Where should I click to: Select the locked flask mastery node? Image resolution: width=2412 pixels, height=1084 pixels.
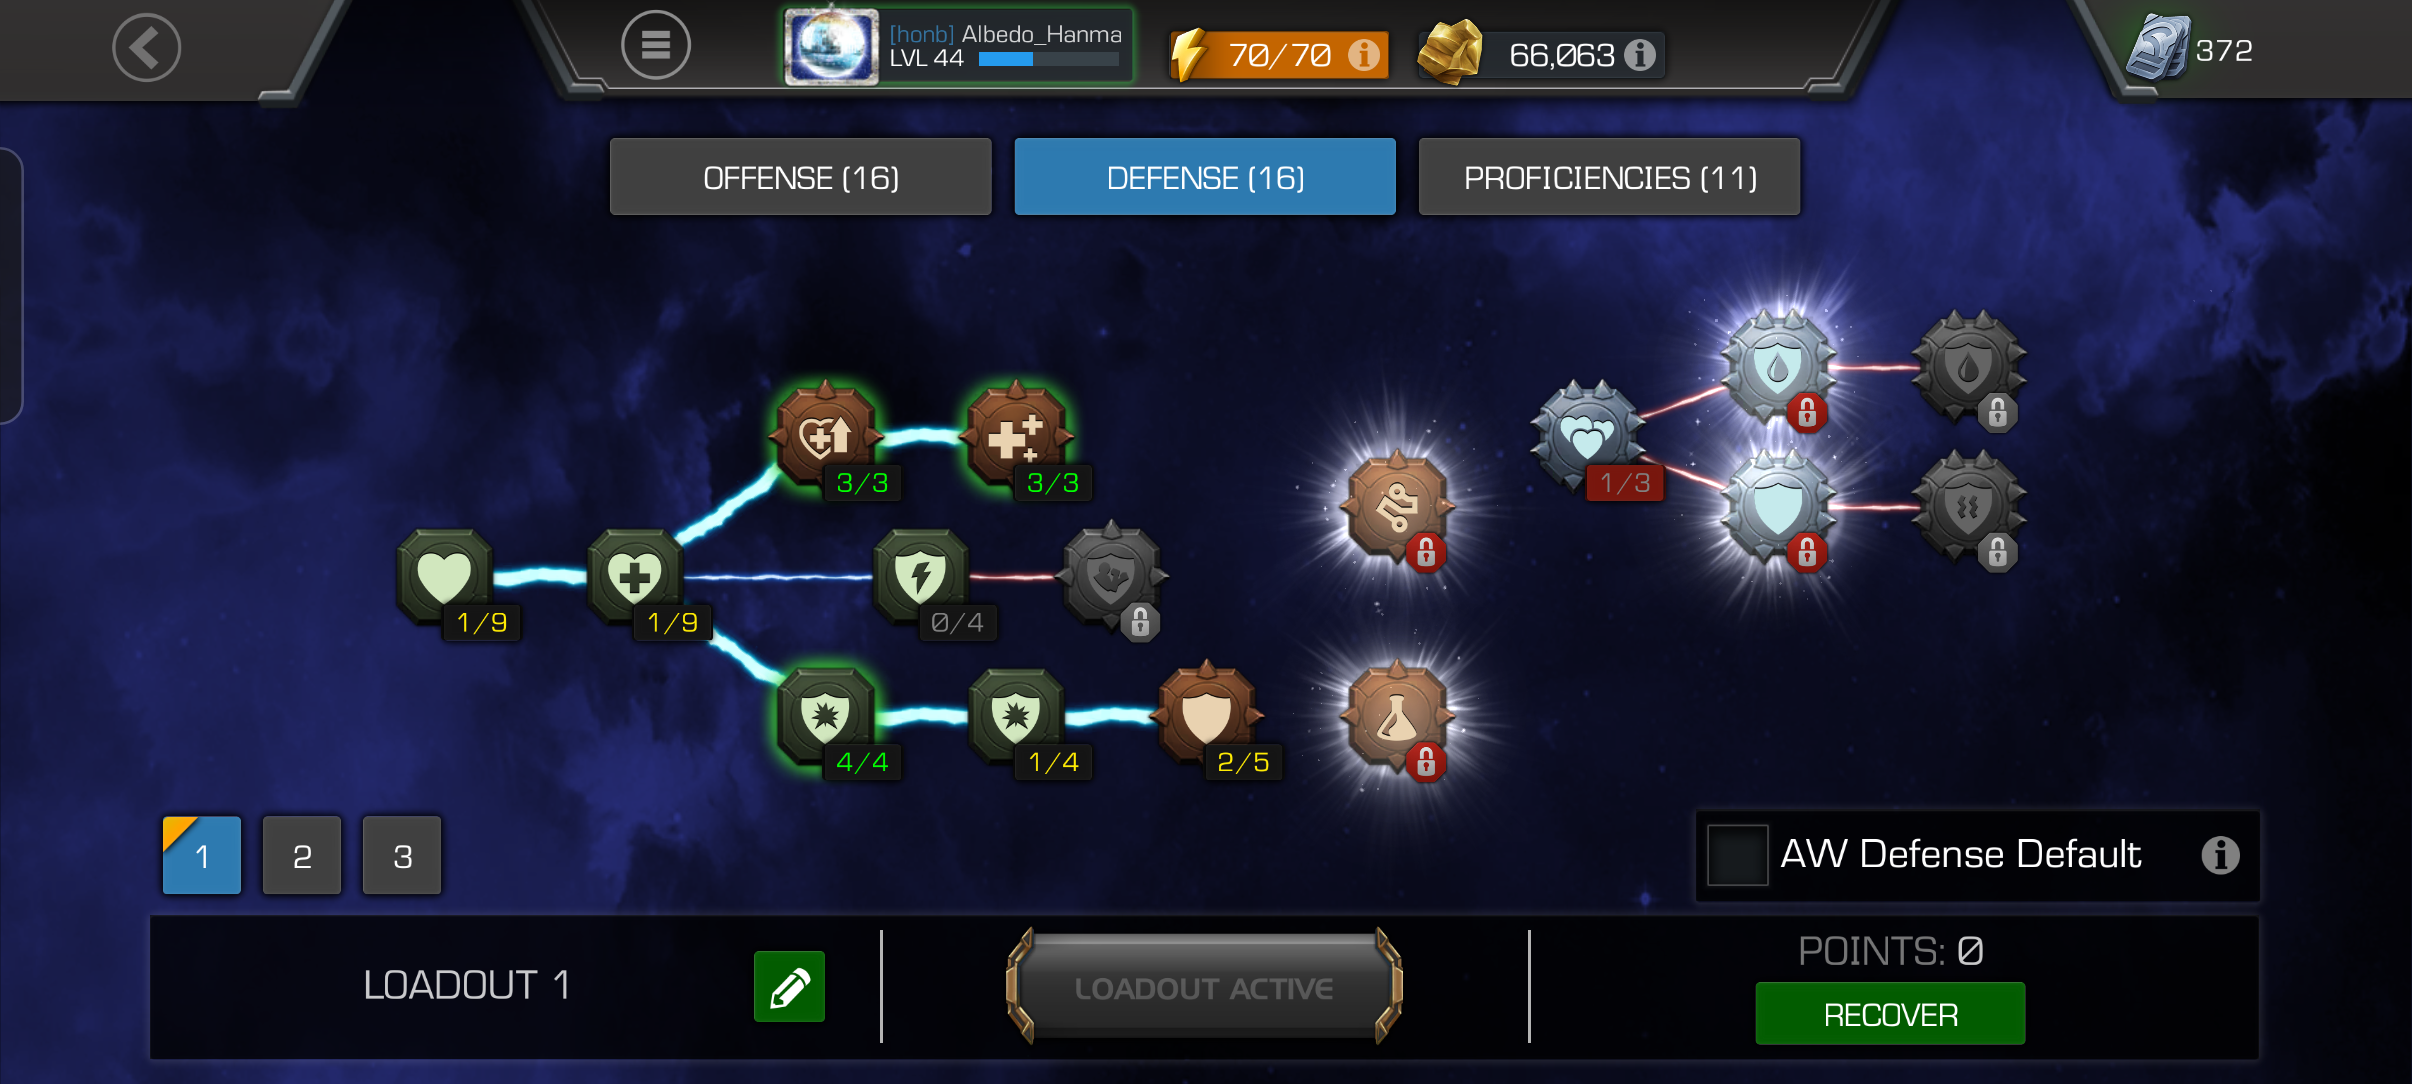pos(1397,717)
